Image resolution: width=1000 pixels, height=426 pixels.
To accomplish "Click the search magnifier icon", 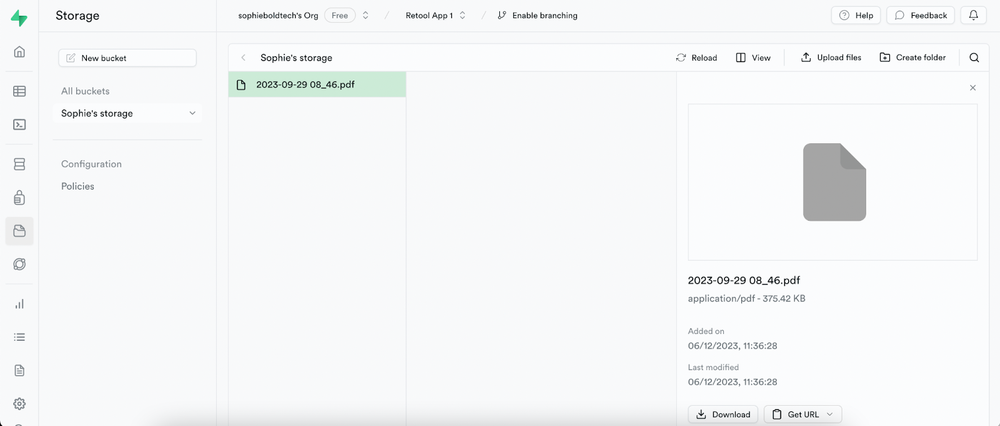I will (x=974, y=58).
